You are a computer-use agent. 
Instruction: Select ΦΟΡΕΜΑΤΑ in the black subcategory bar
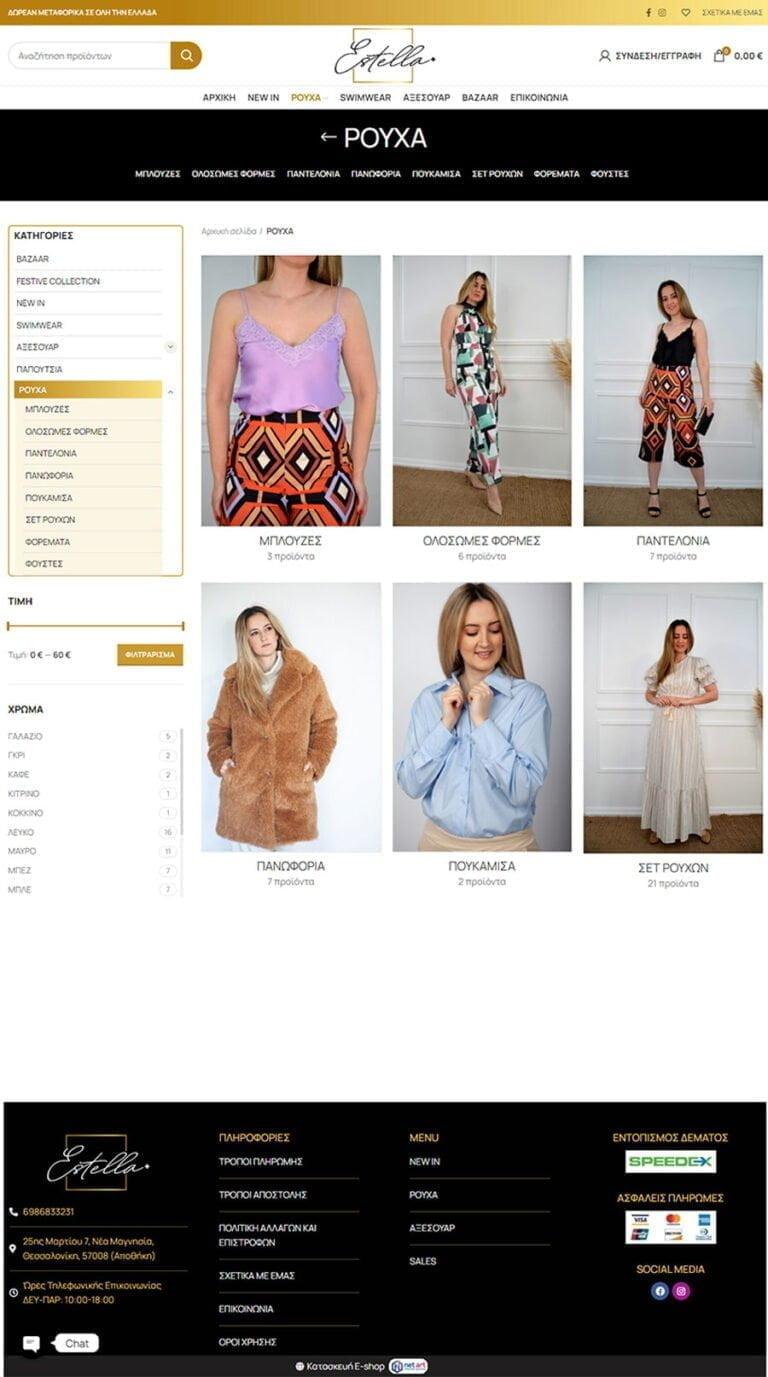pos(556,174)
